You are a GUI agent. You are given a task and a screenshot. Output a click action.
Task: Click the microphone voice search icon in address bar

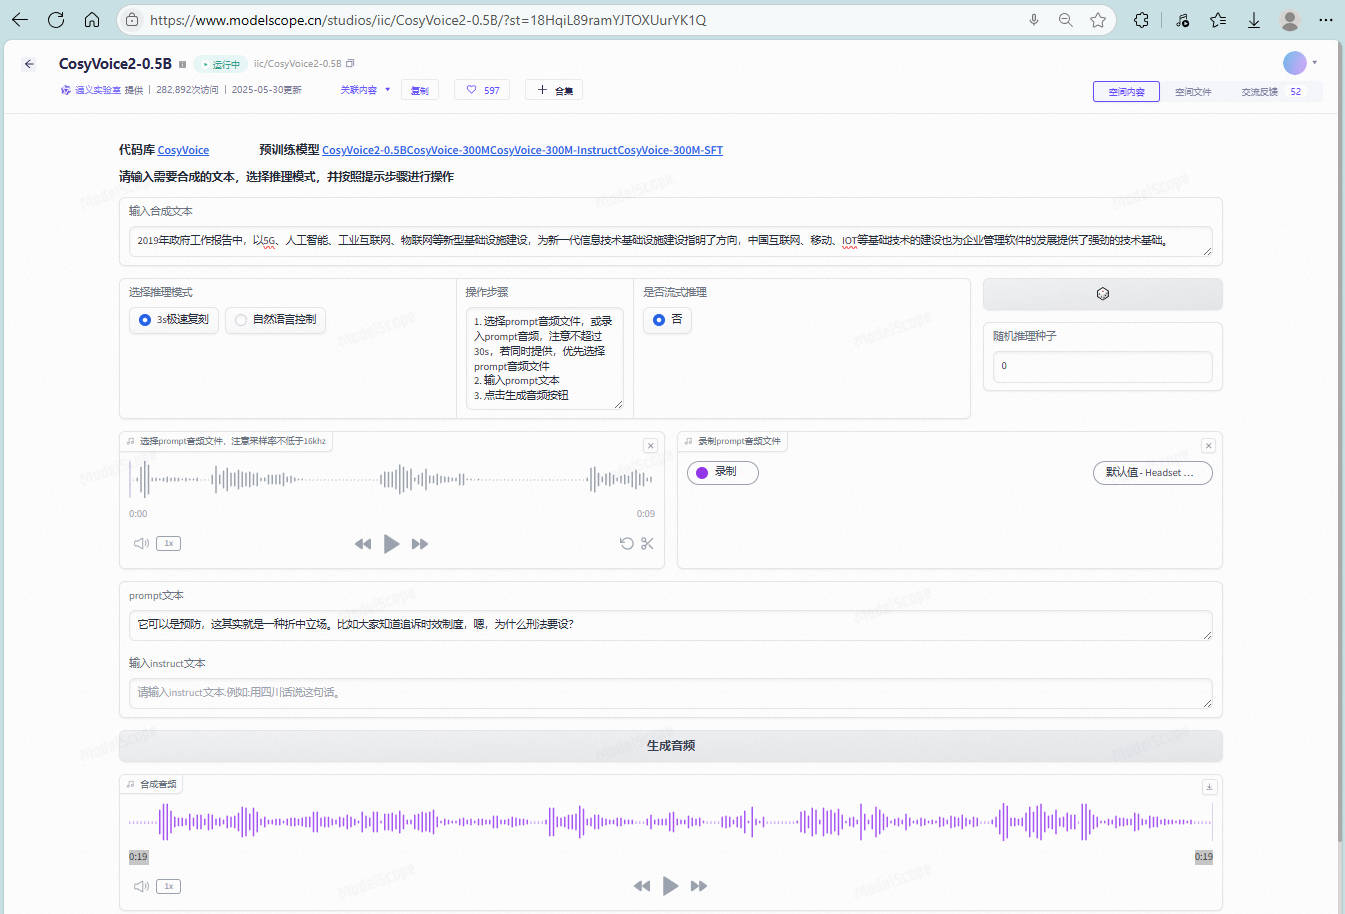1034,20
